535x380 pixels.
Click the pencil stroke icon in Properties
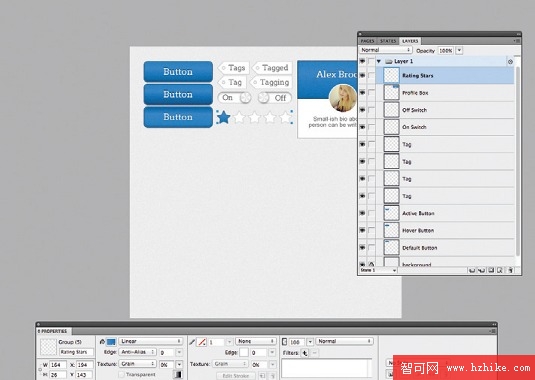192,341
